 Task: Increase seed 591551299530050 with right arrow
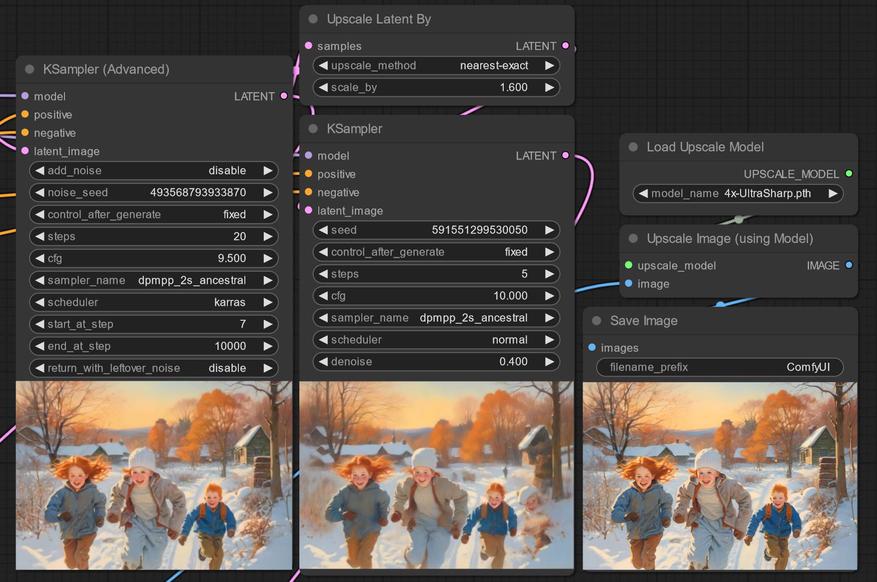click(x=549, y=230)
